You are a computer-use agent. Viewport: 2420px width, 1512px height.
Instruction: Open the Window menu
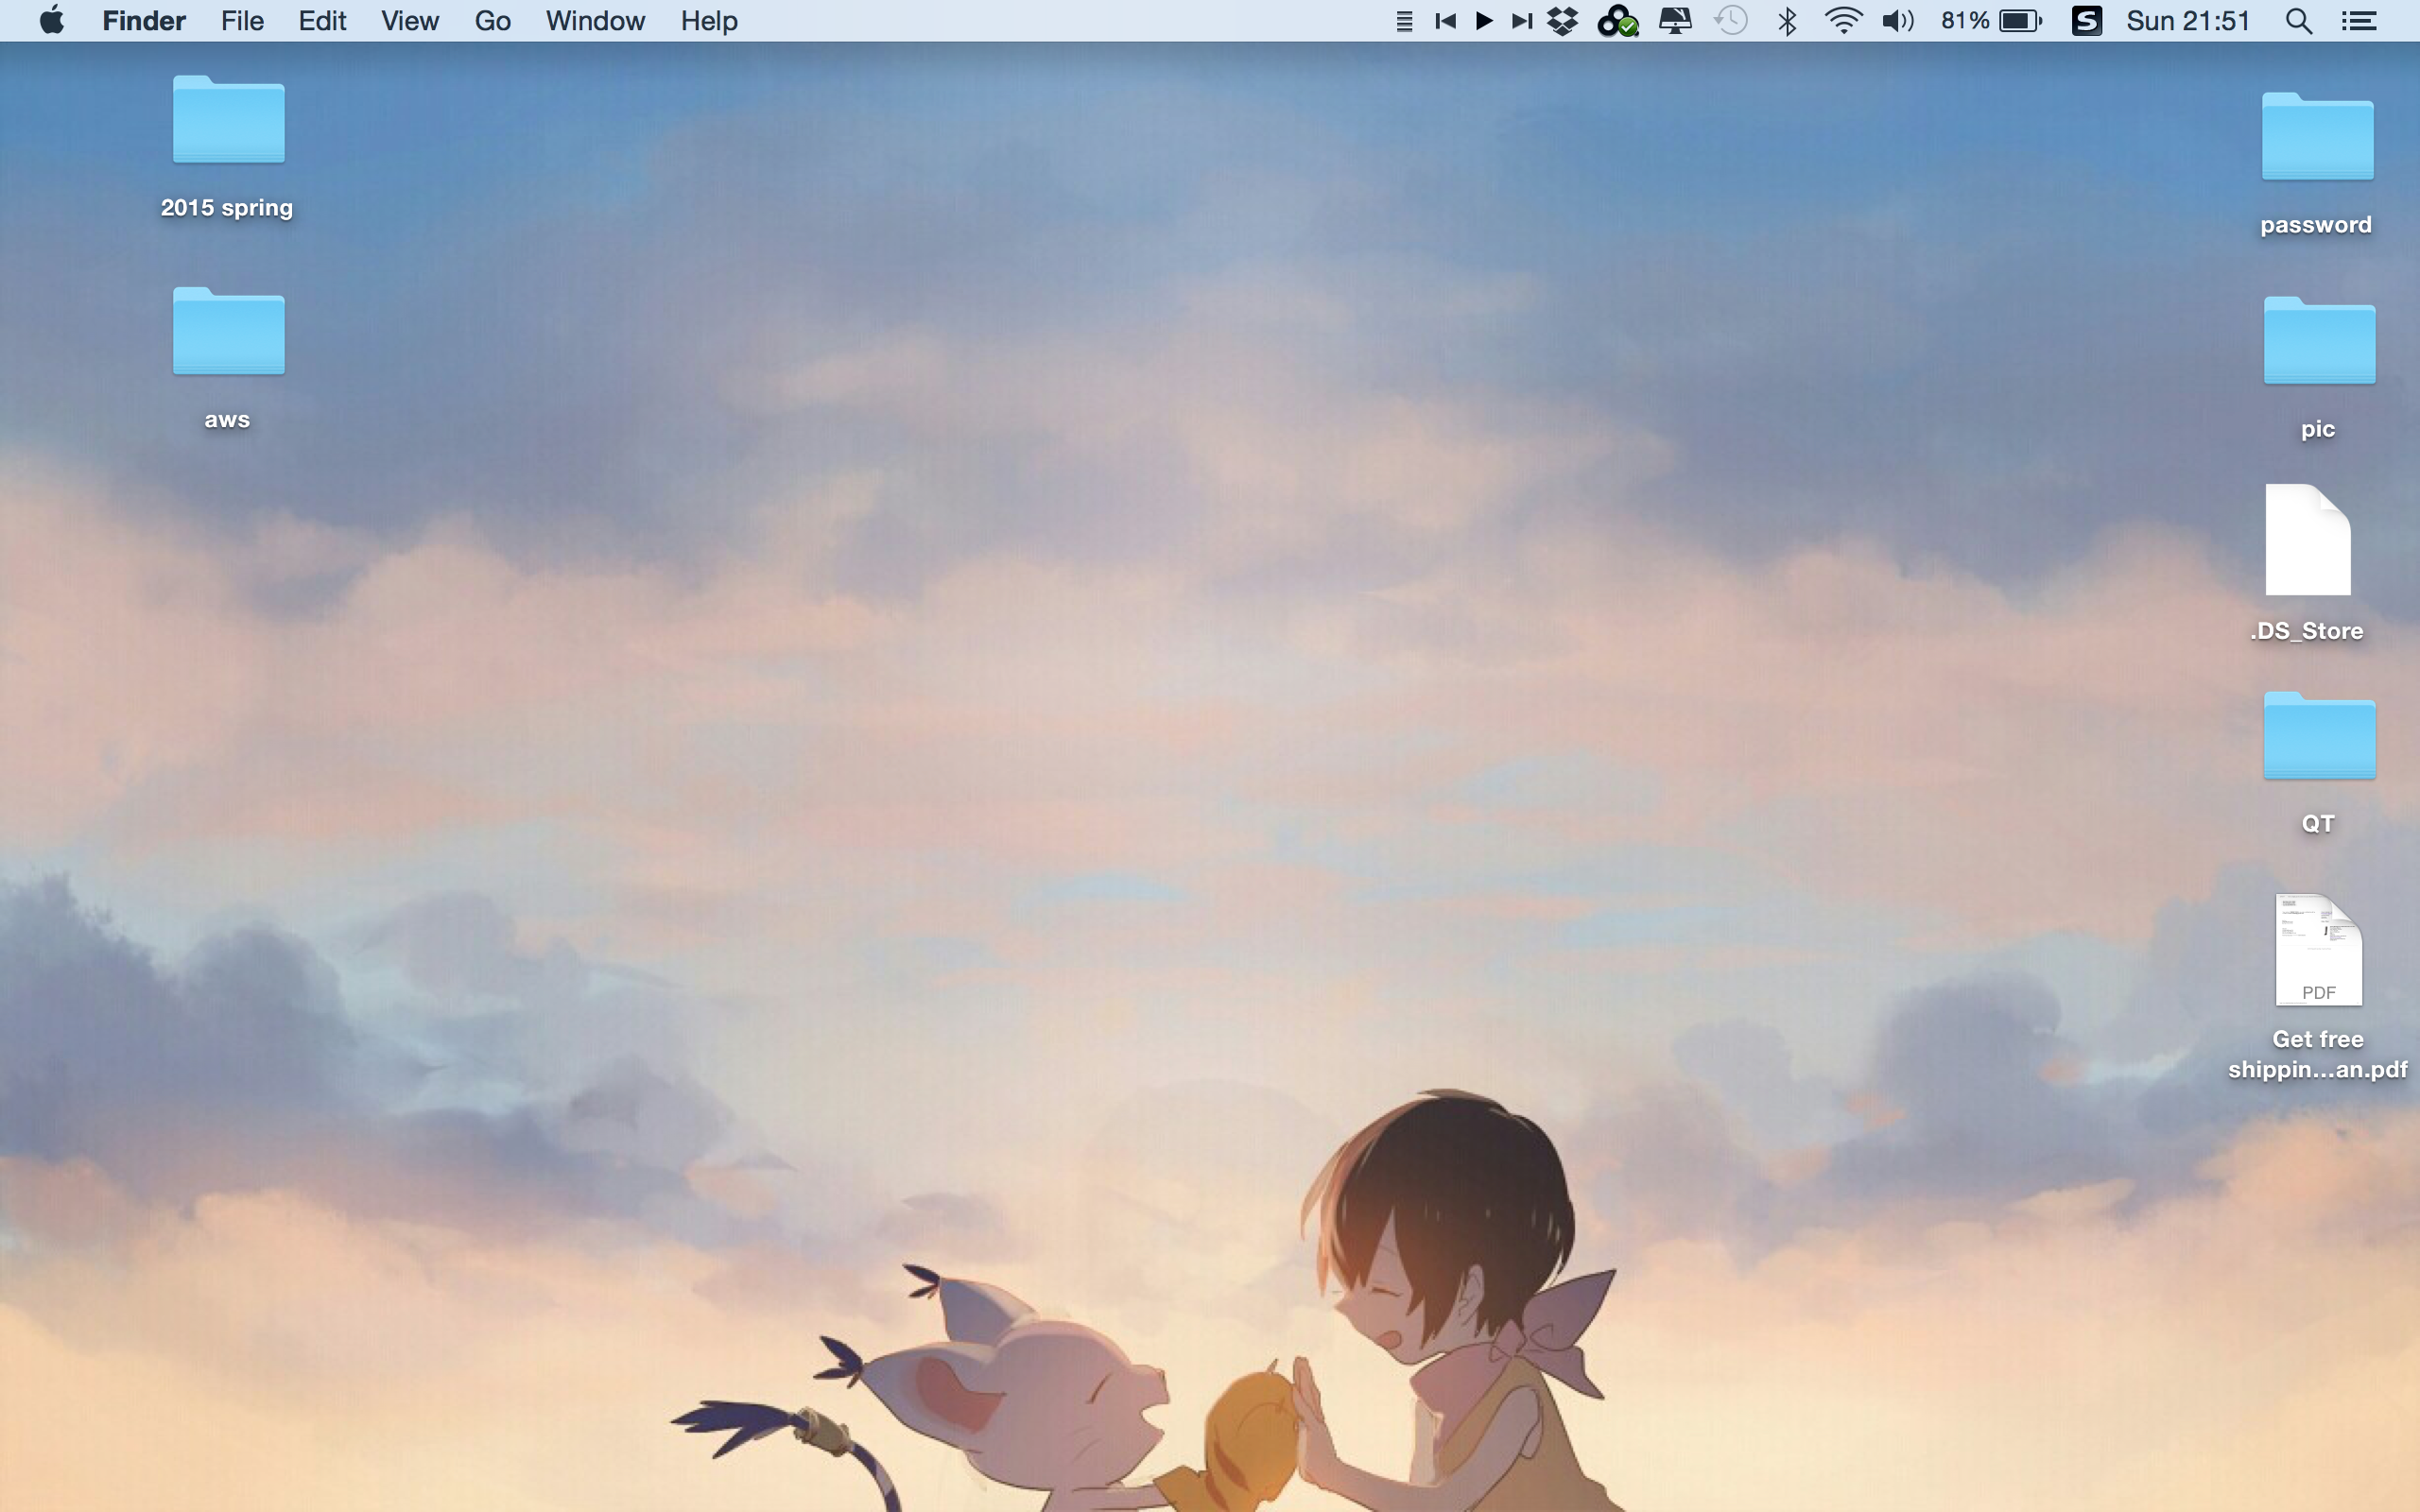pyautogui.click(x=595, y=20)
